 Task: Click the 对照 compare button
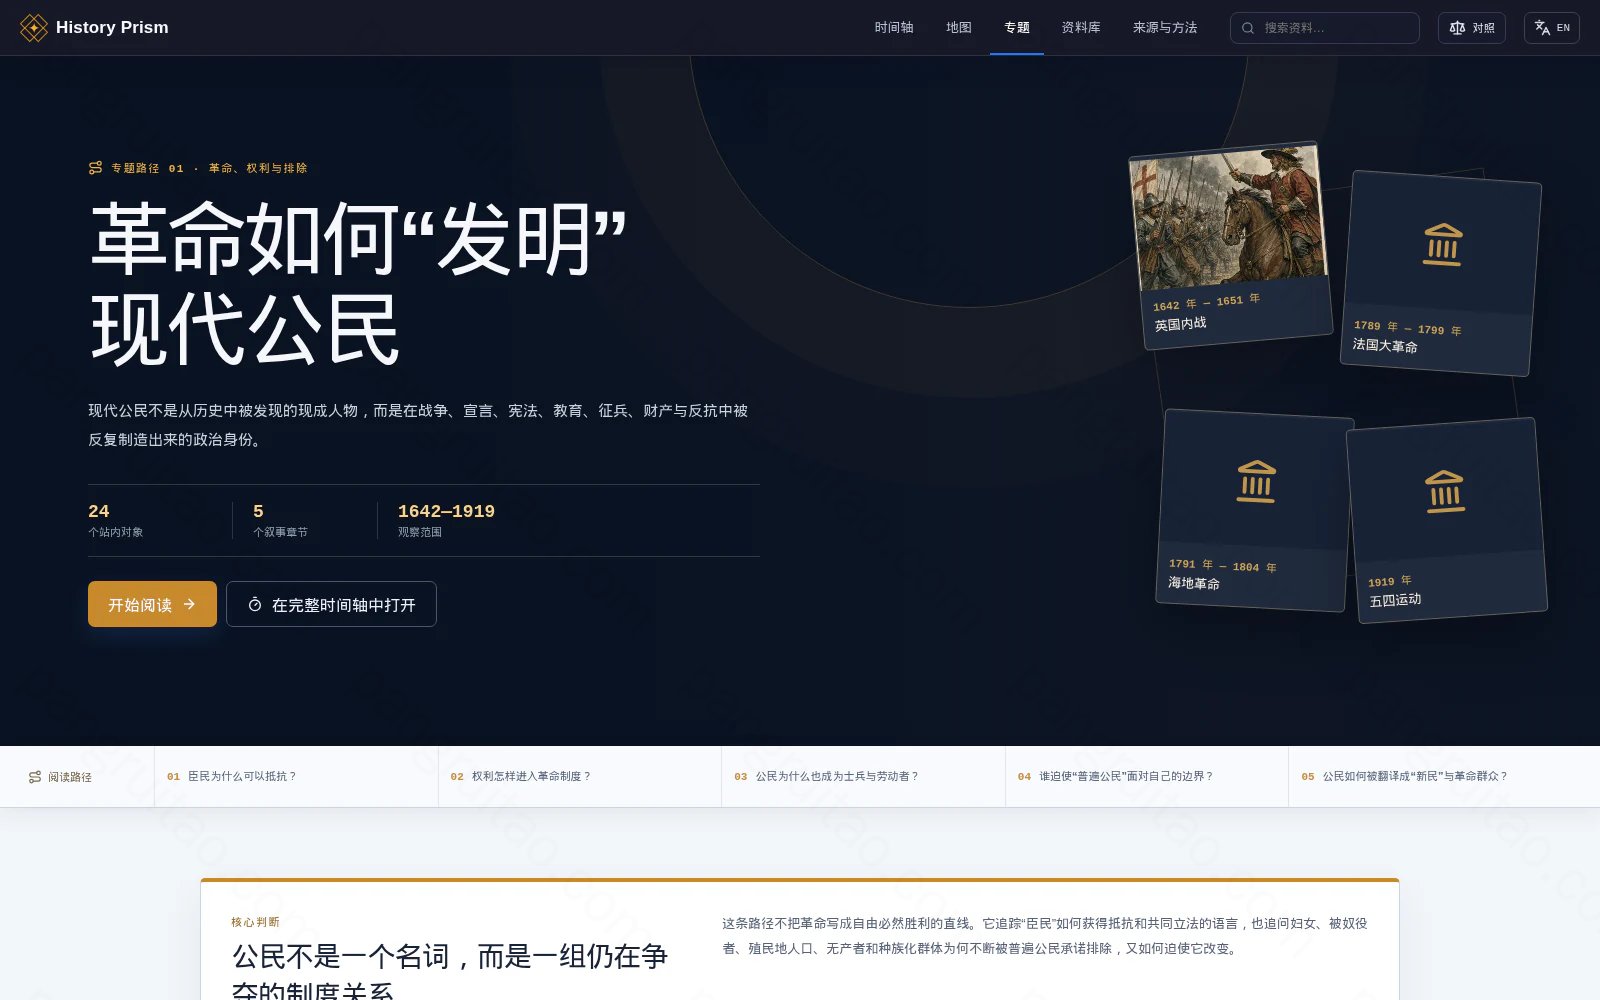tap(1472, 28)
